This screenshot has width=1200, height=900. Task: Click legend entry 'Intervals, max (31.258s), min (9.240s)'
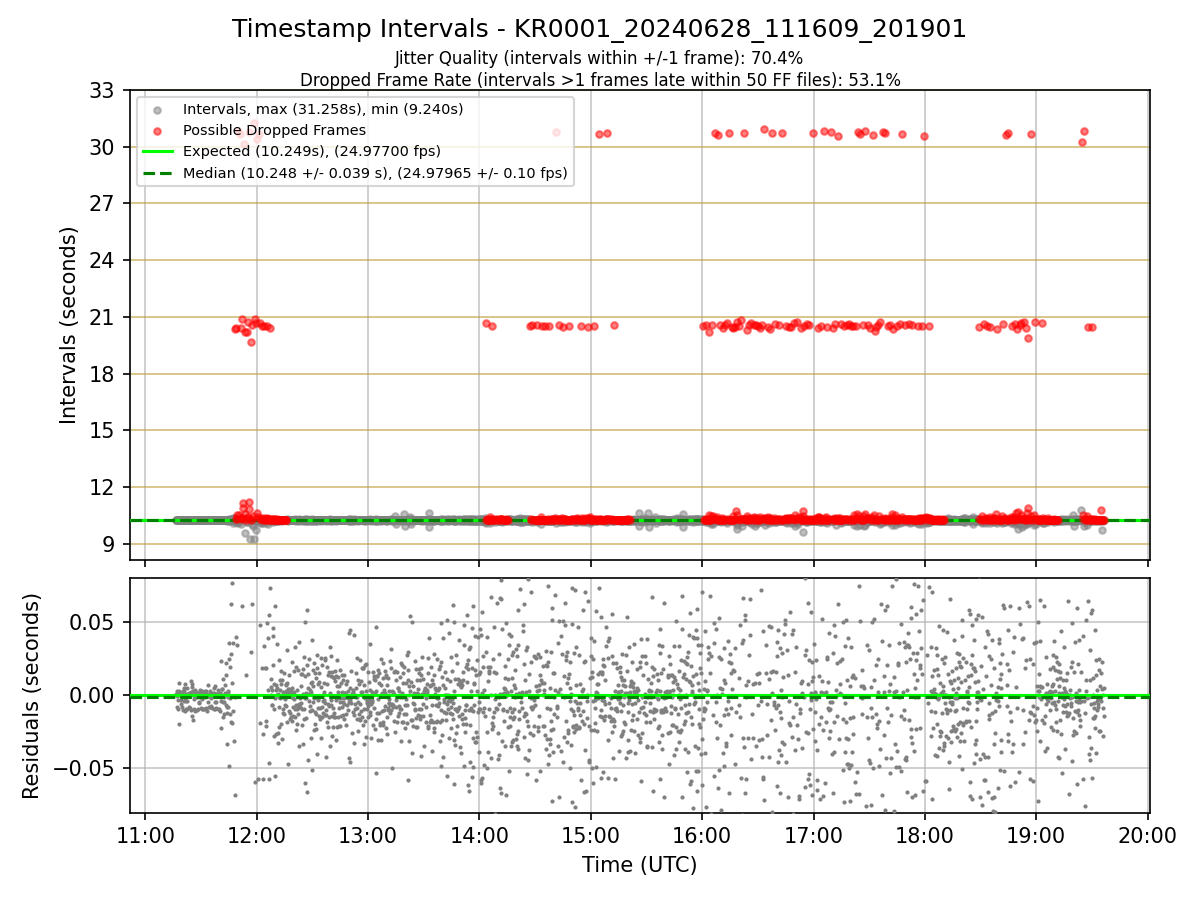(x=323, y=108)
